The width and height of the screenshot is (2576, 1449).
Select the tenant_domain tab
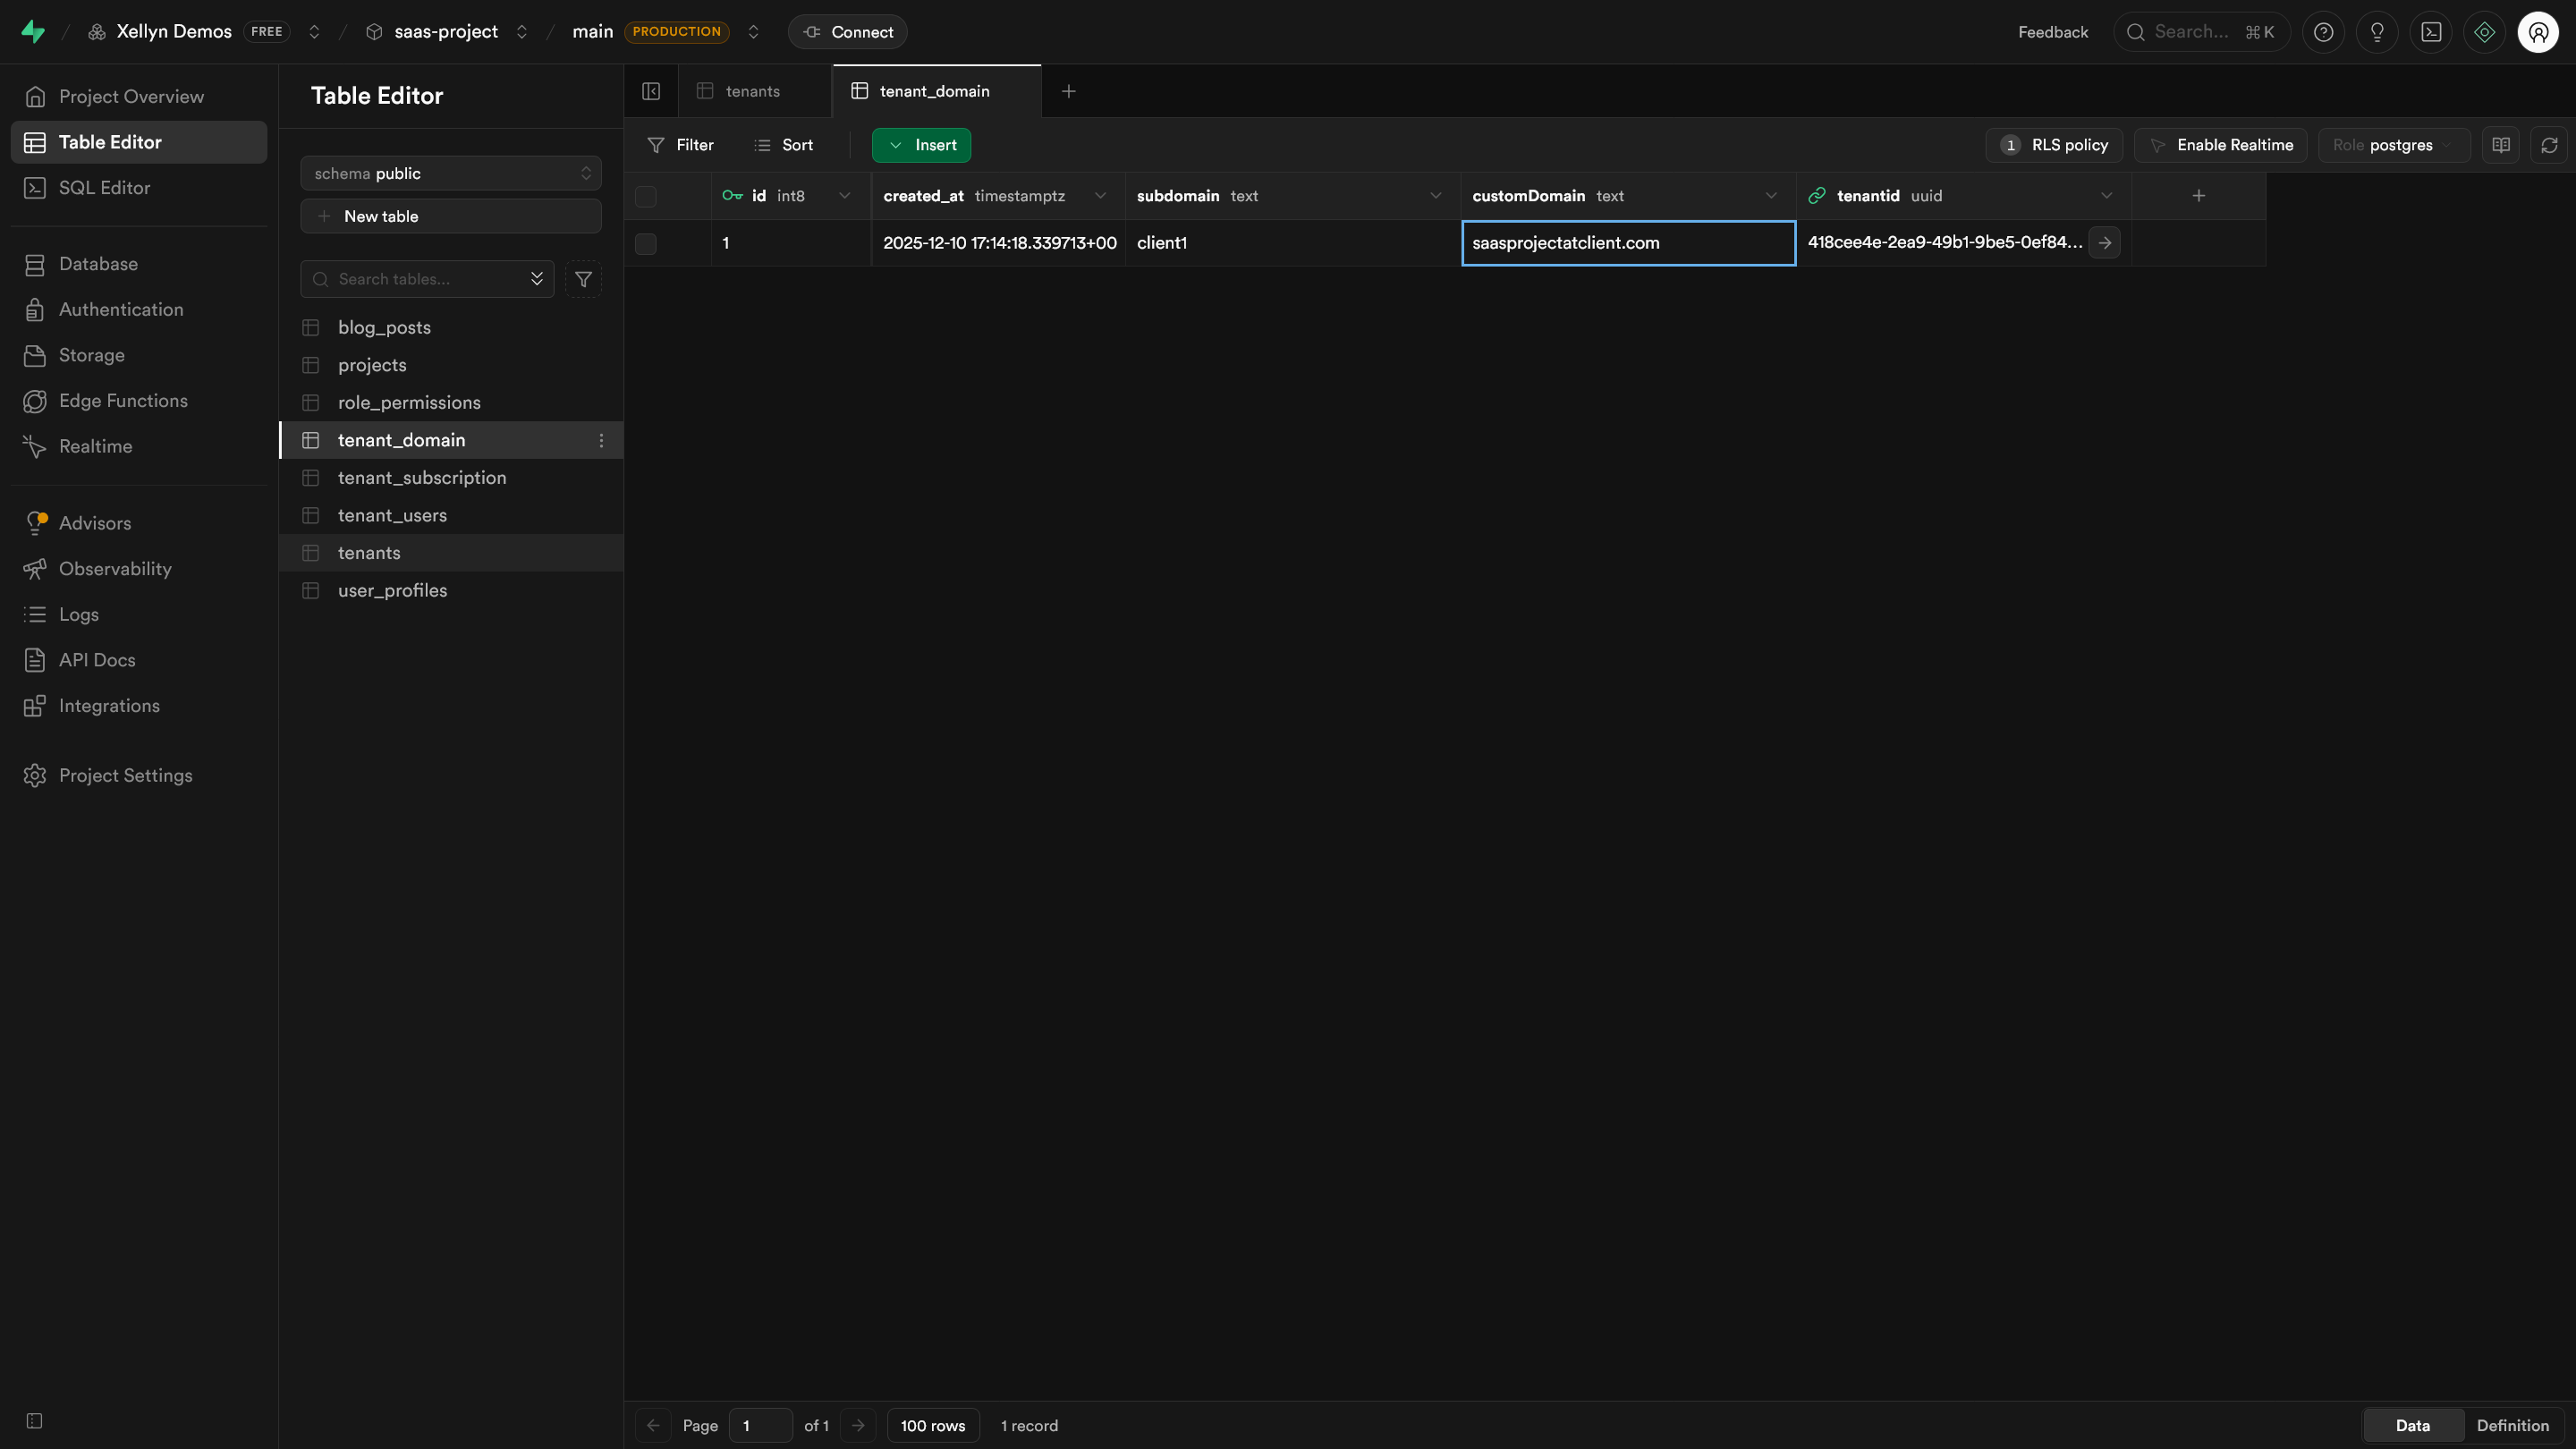click(936, 91)
